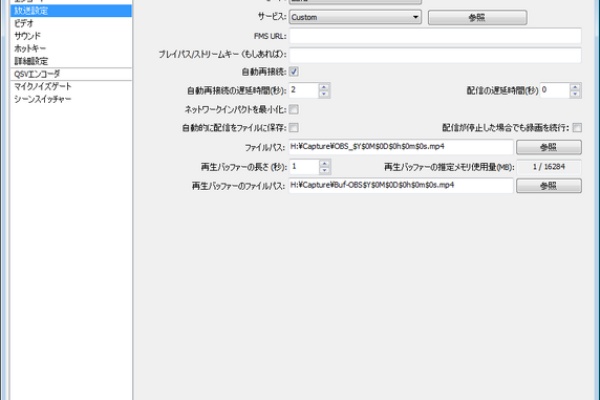Click the ファイルパス input field

pos(401,147)
